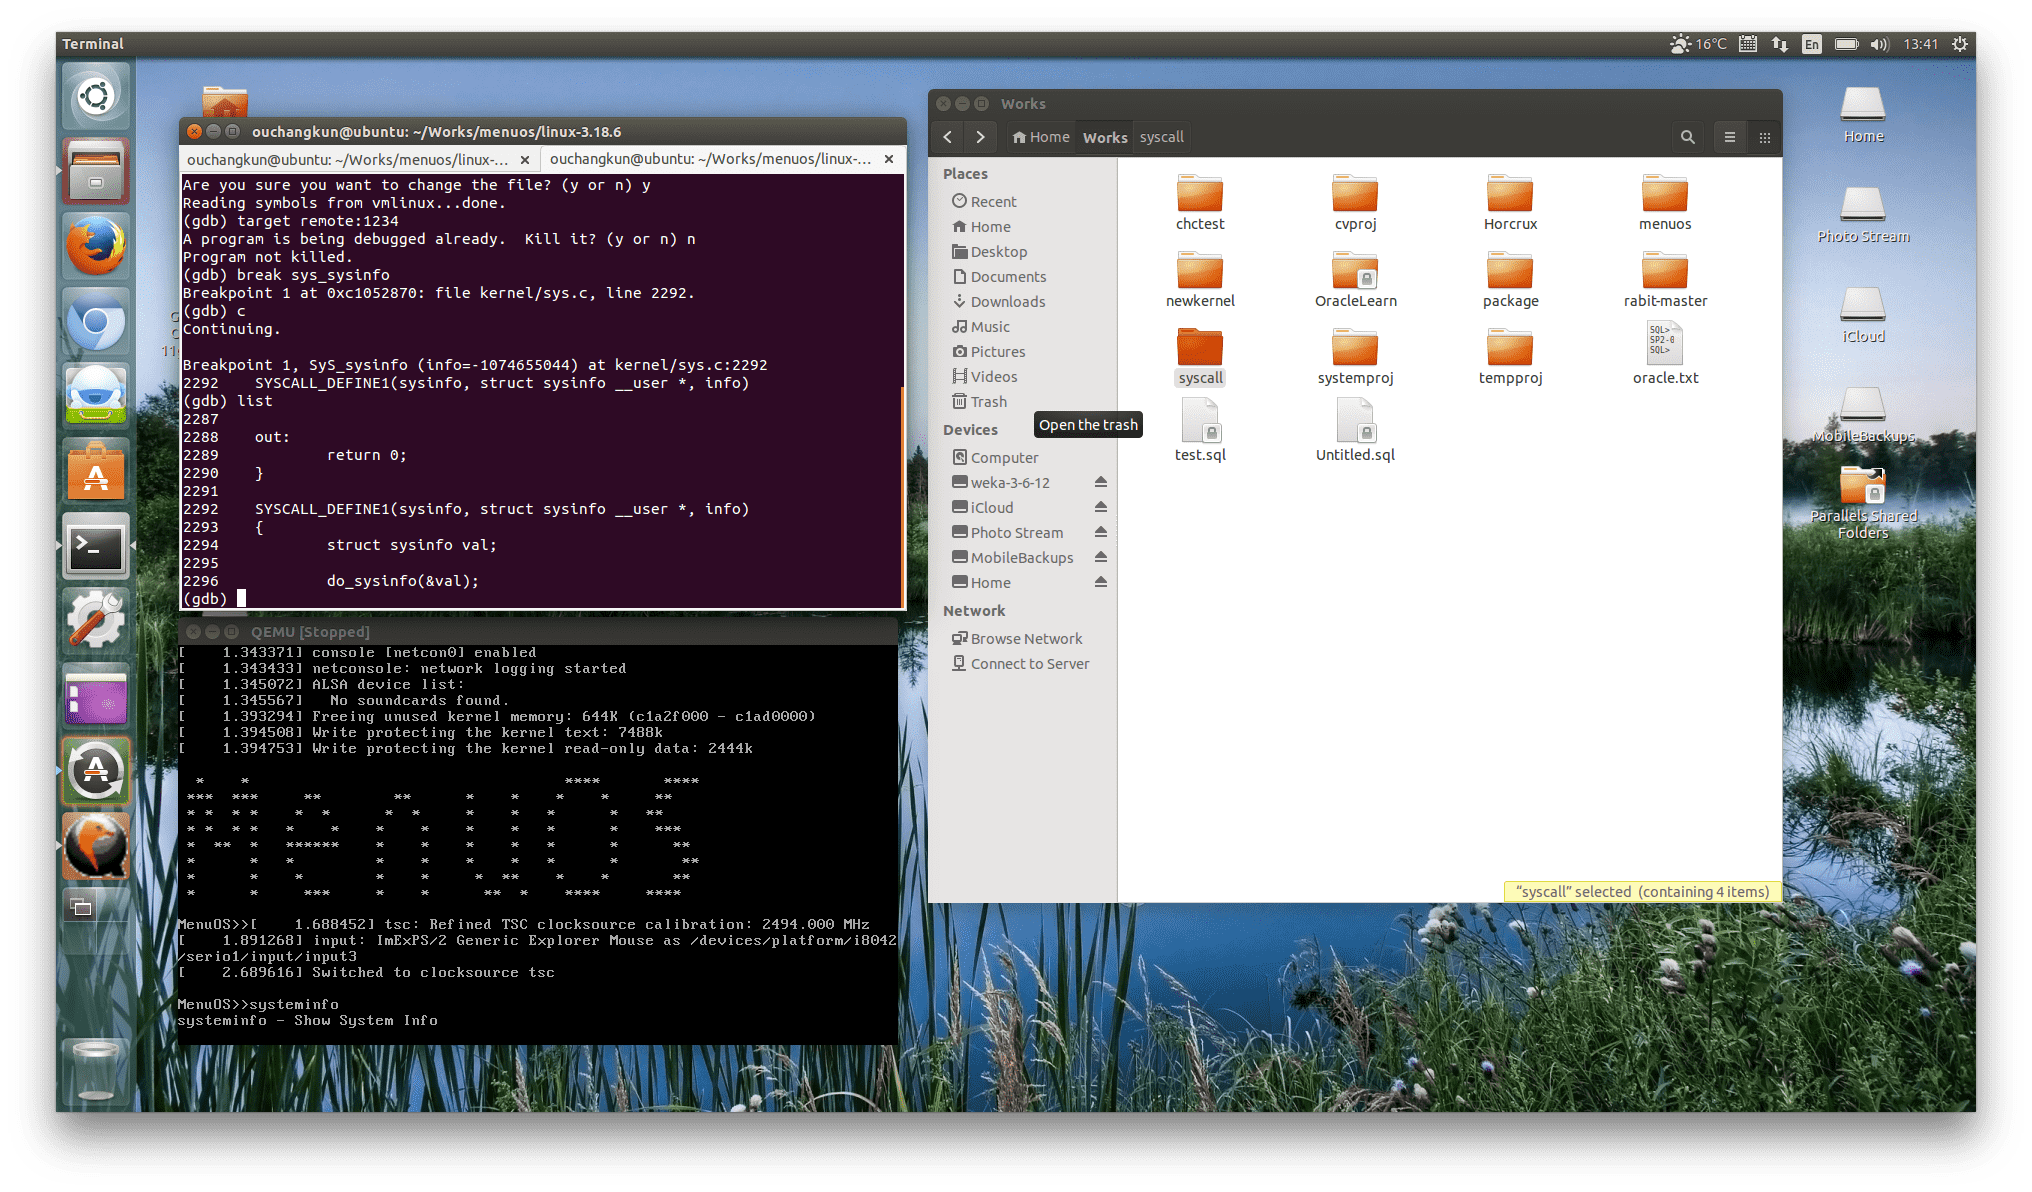Open Trash in Places sidebar
This screenshot has width=2032, height=1192.
point(988,402)
